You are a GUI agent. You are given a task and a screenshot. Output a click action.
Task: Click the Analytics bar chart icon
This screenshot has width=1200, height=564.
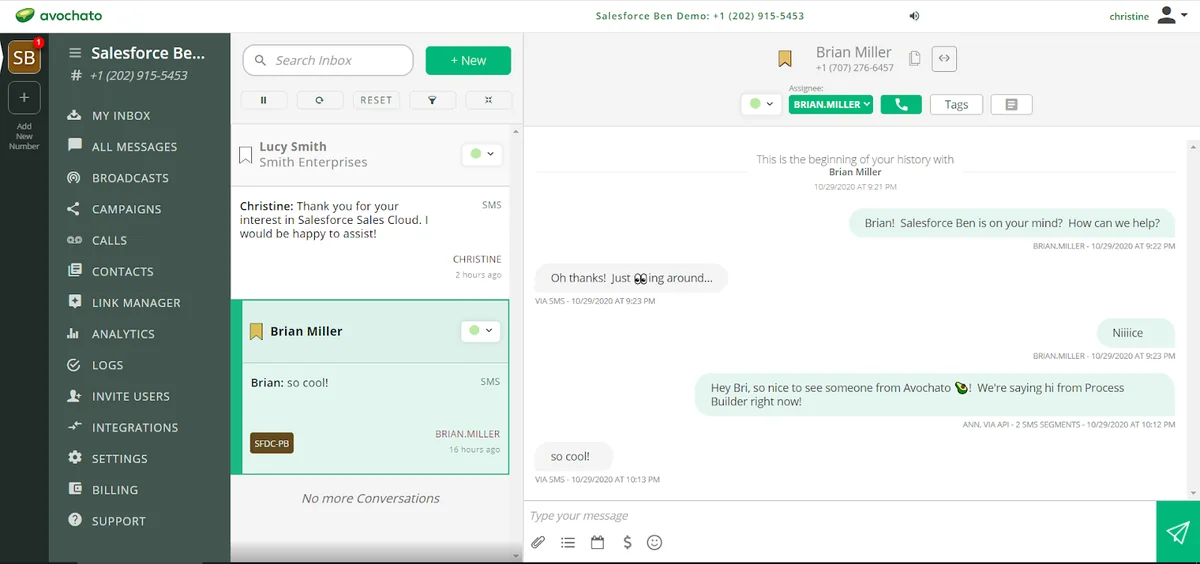click(x=74, y=333)
